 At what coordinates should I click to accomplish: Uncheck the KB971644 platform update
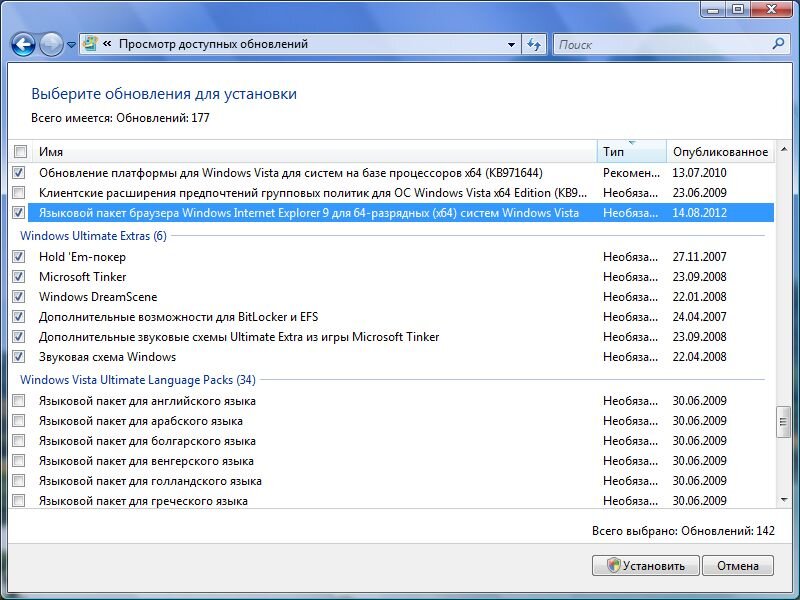coord(20,170)
